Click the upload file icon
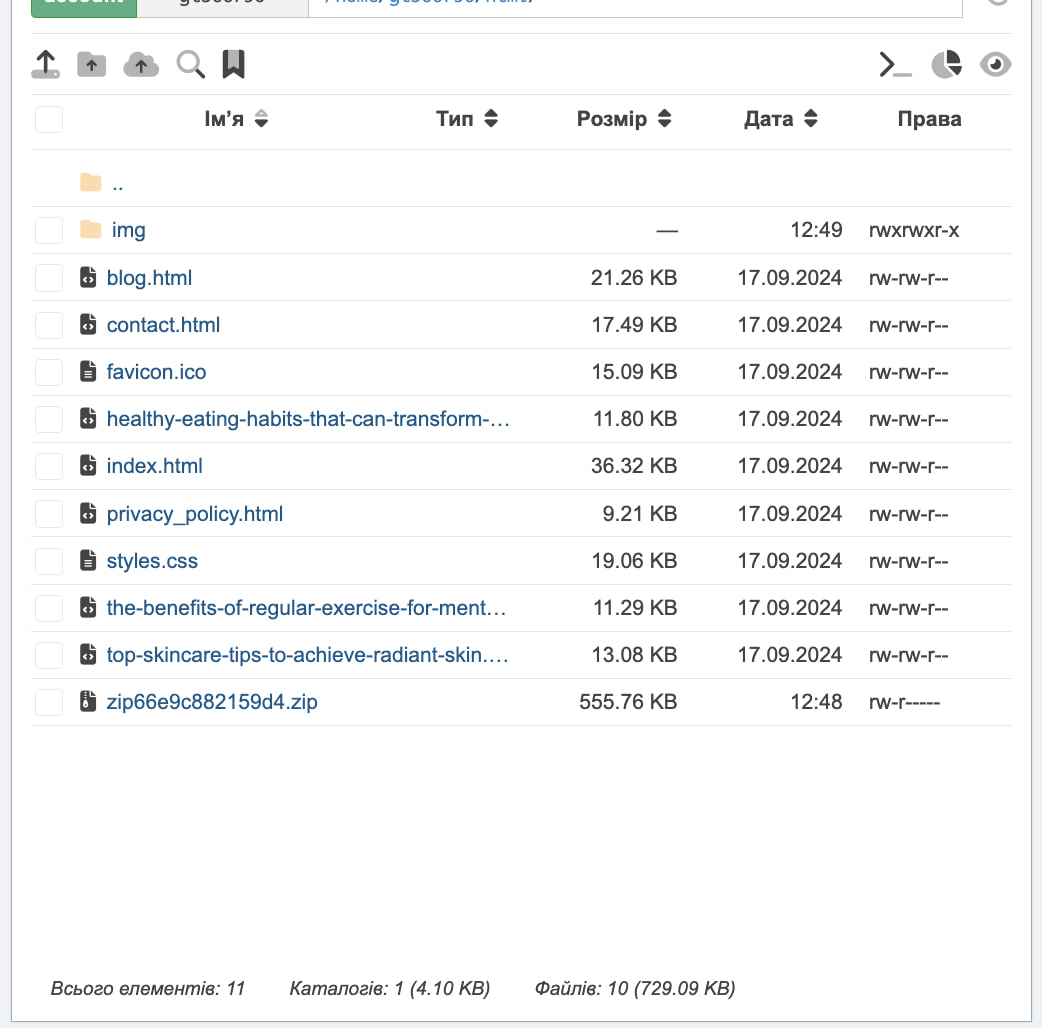Screen dimensions: 1042x1028 [x=45, y=65]
